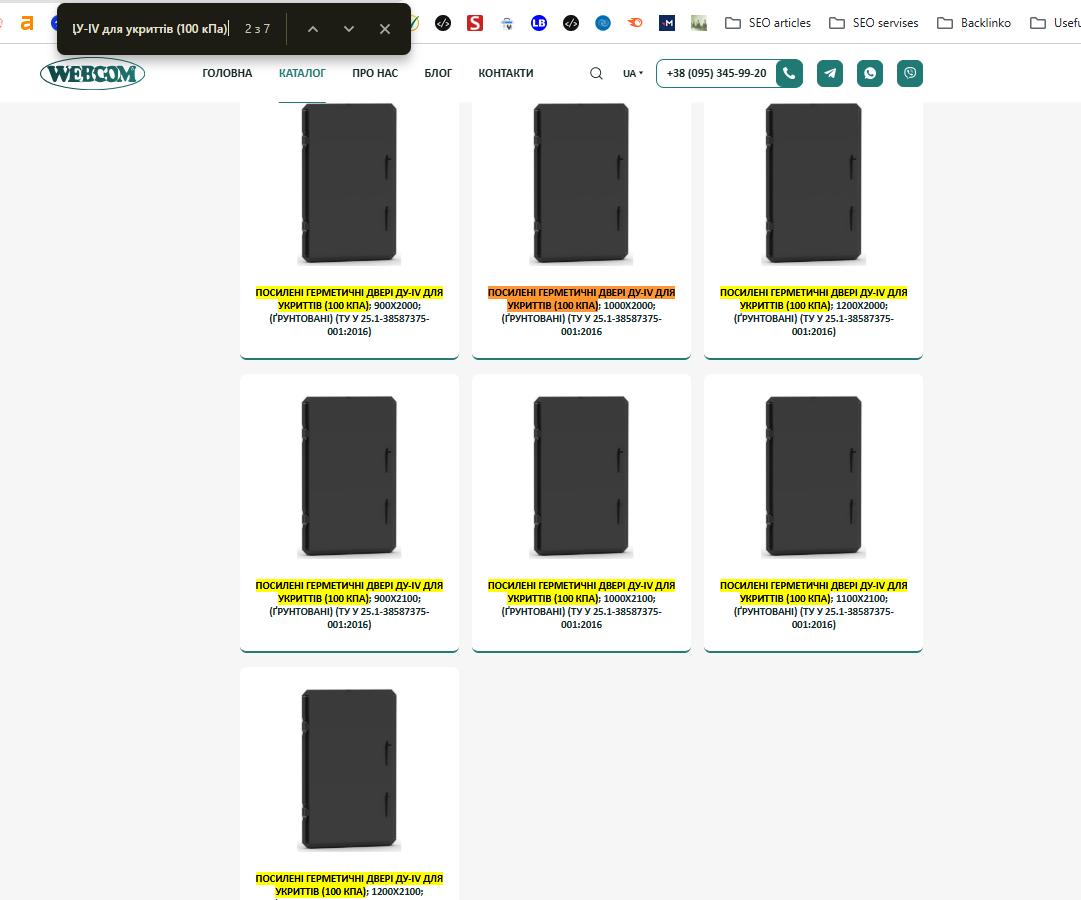Open the dark blue M bookmark icon
Viewport: 1081px width, 900px height.
tap(667, 23)
